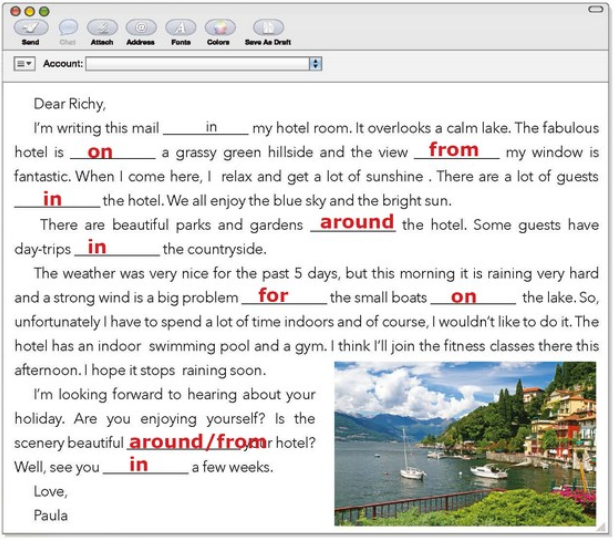The height and width of the screenshot is (539, 614).
Task: Expand the Account dropdown arrows
Action: (x=316, y=63)
